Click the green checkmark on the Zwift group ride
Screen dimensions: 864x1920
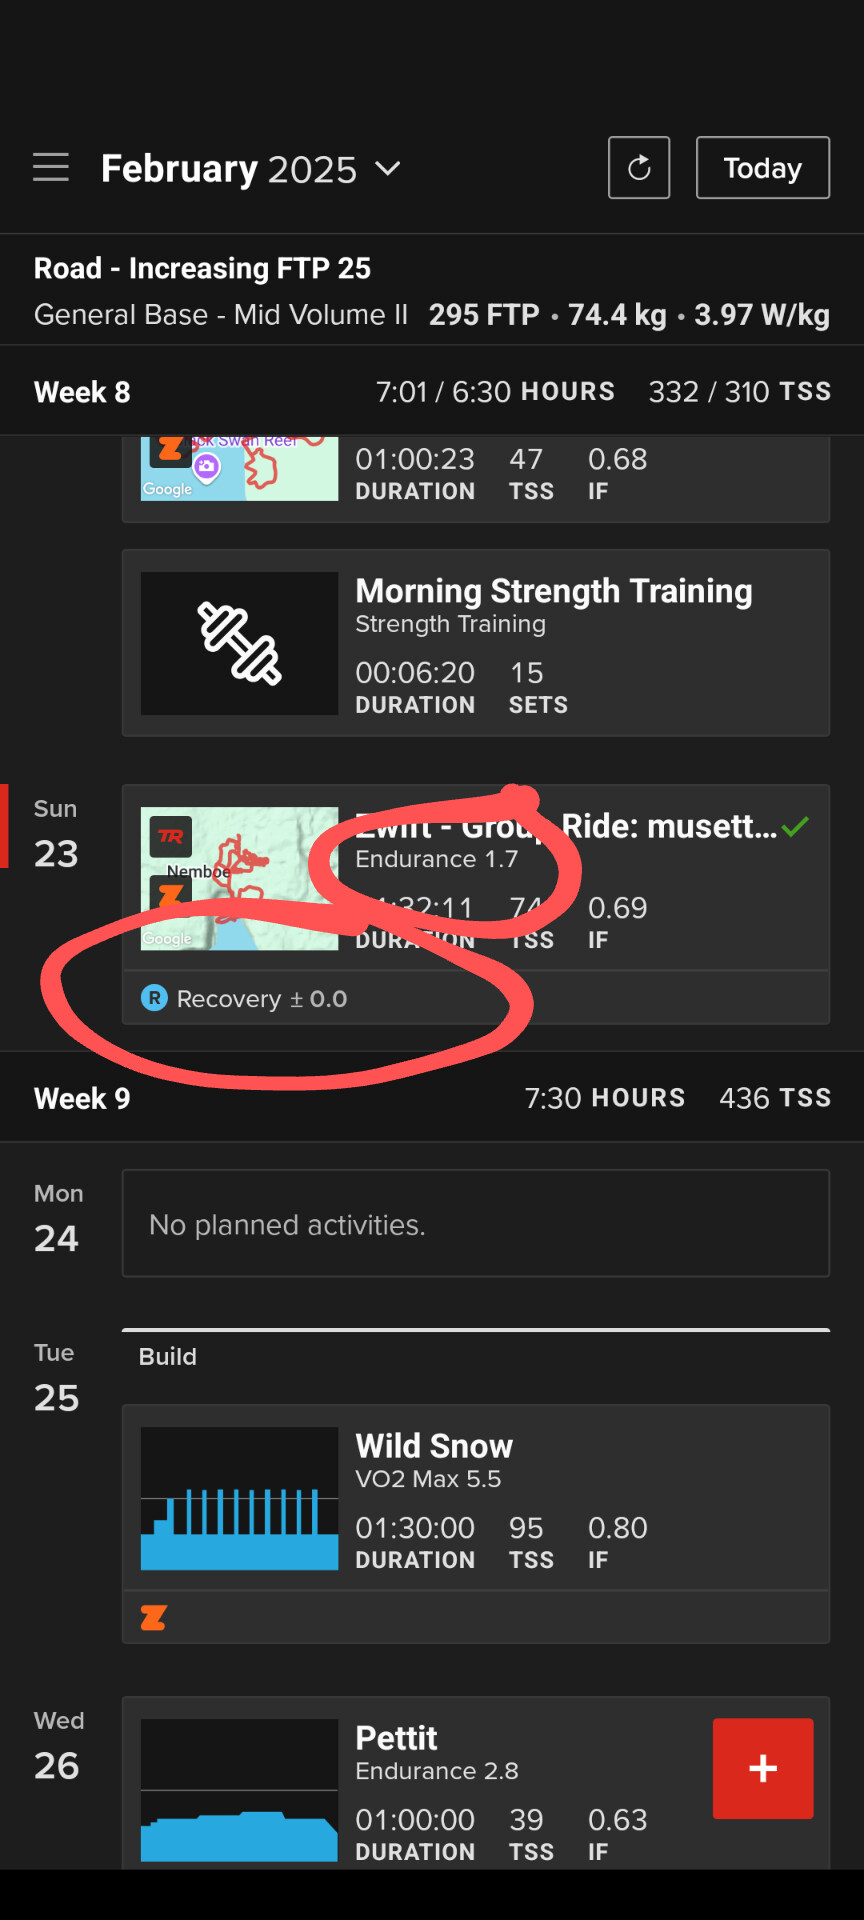coord(797,825)
